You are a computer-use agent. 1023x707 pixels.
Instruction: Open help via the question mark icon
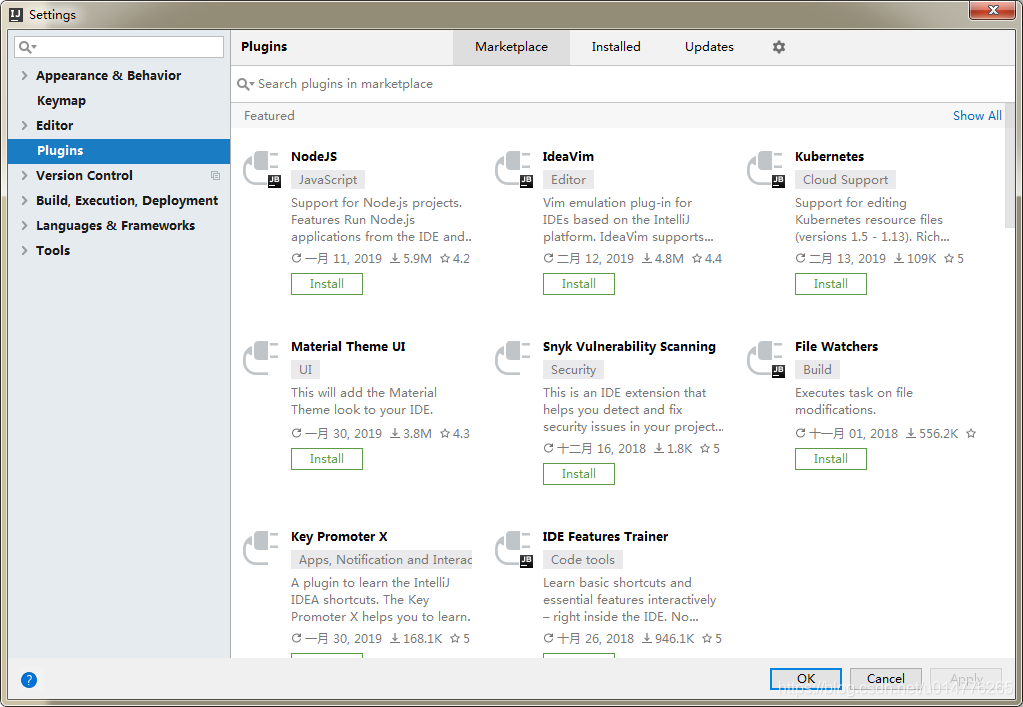pos(29,680)
